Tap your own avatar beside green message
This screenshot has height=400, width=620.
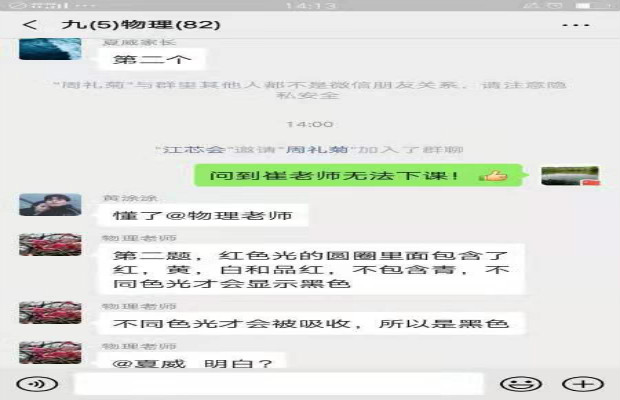[570, 176]
